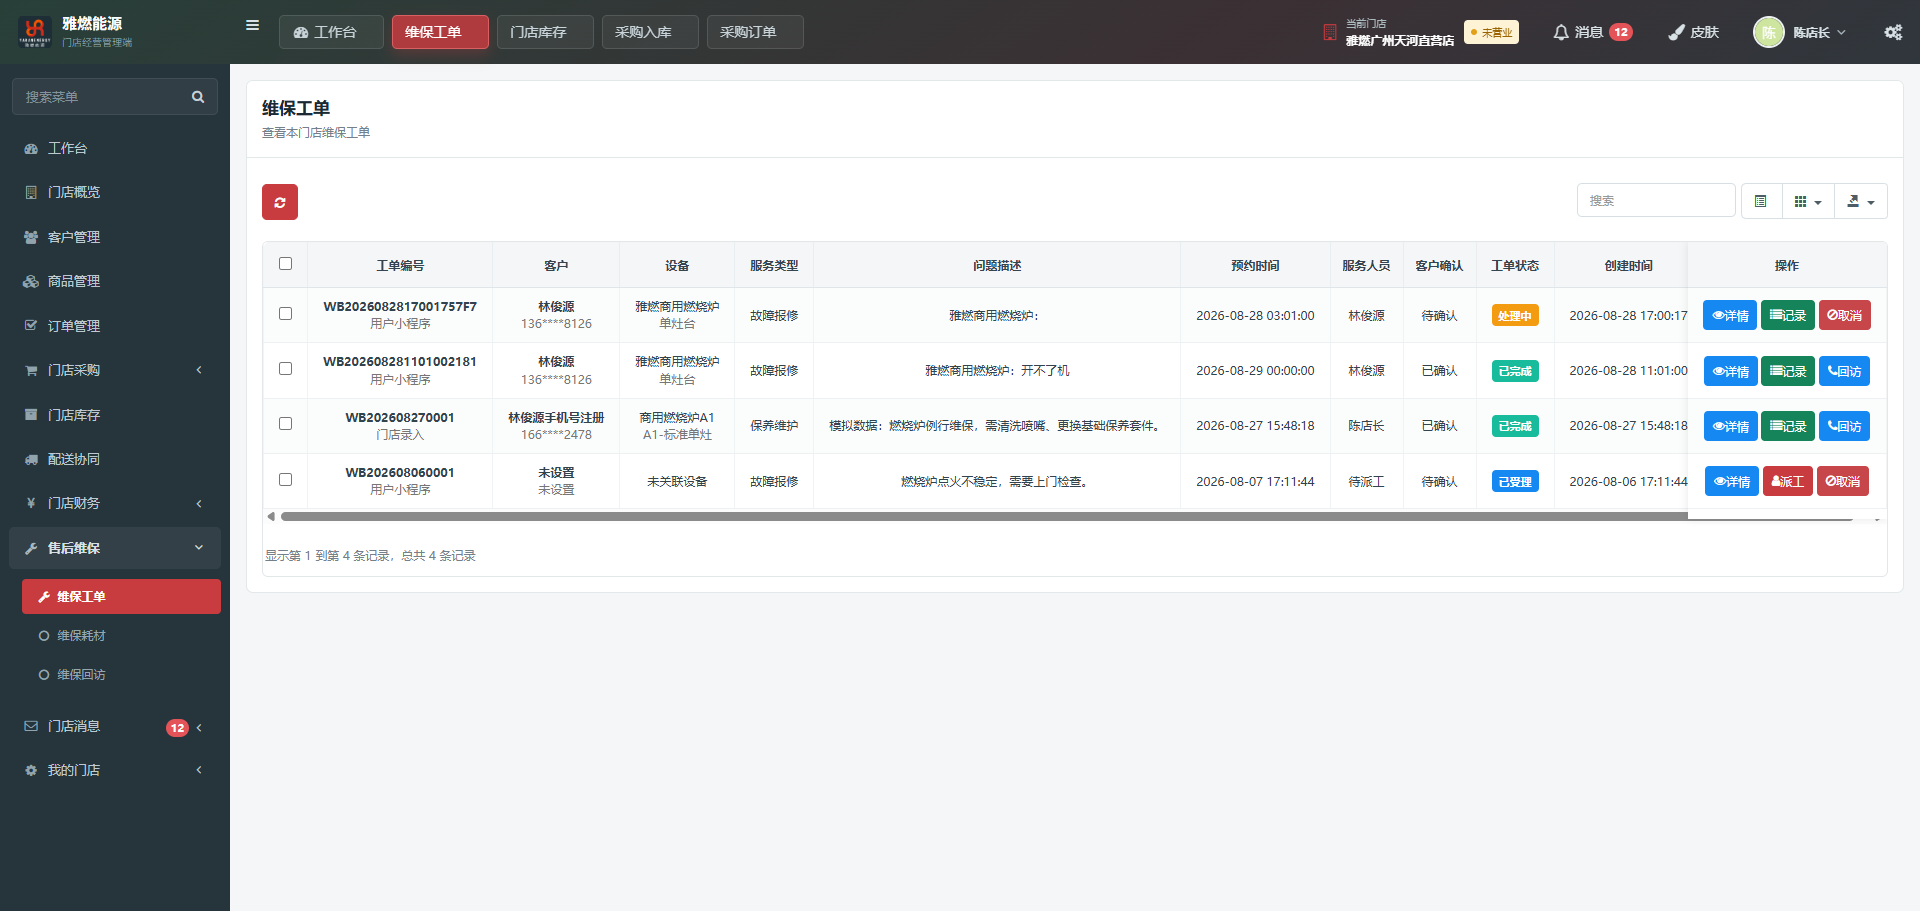Click 回访 for work order WB202608270001
Screen dimensions: 1920x911
[x=1844, y=426]
